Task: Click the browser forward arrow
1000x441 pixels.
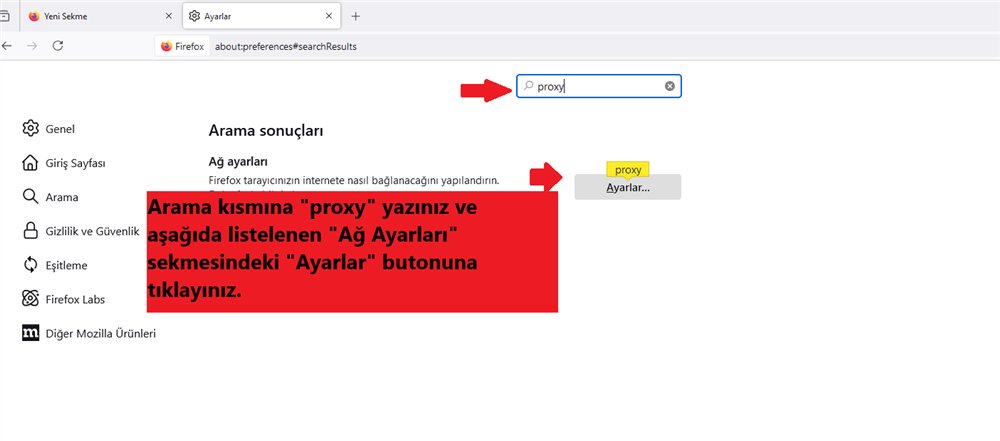Action: click(x=33, y=46)
